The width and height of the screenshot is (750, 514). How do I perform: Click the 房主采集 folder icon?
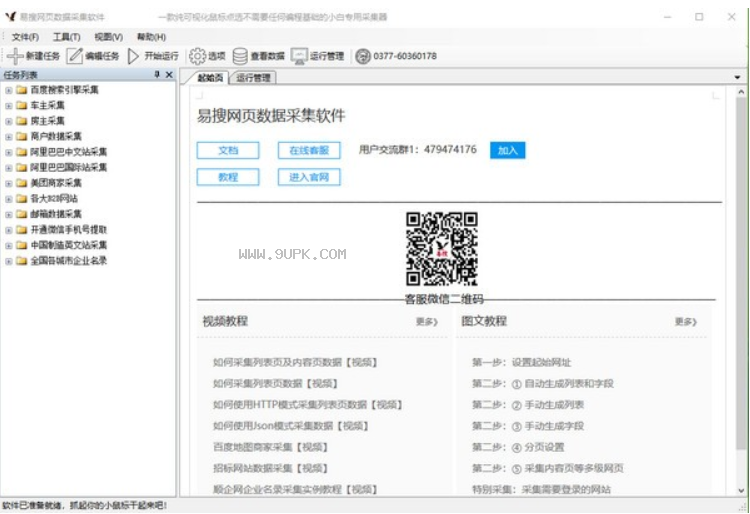(x=22, y=121)
